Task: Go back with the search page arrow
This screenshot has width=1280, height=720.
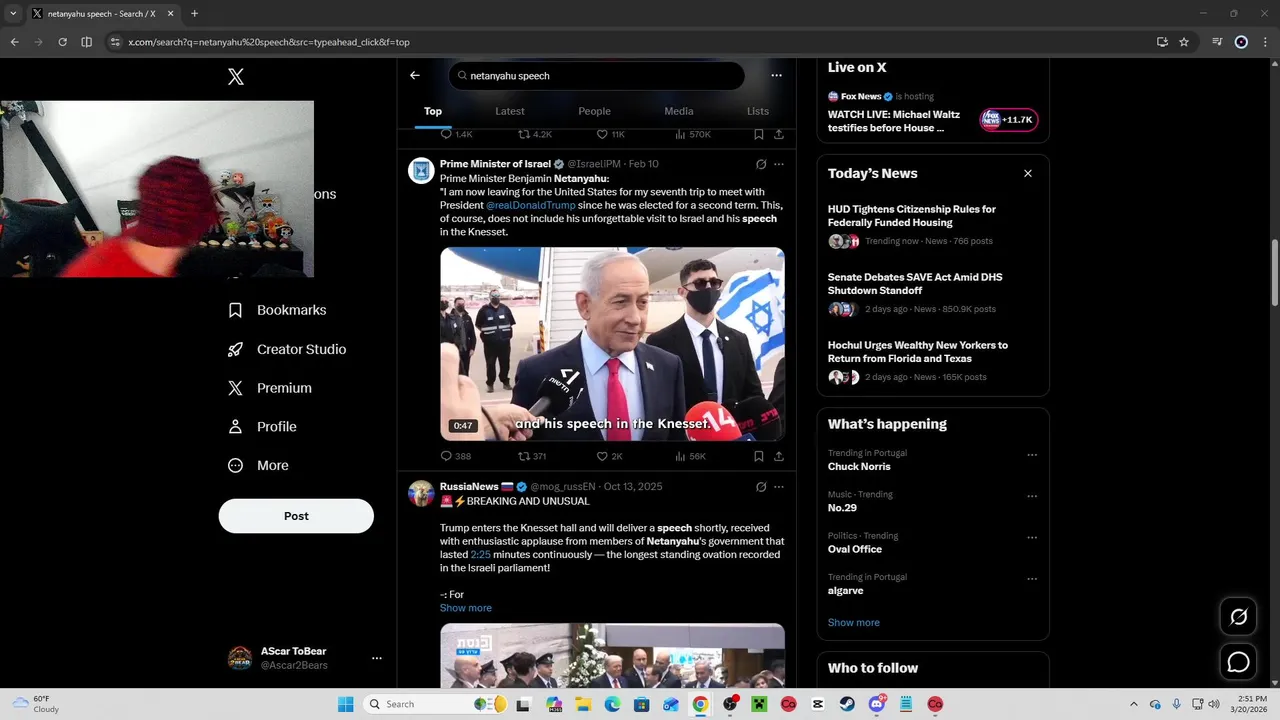Action: point(415,75)
